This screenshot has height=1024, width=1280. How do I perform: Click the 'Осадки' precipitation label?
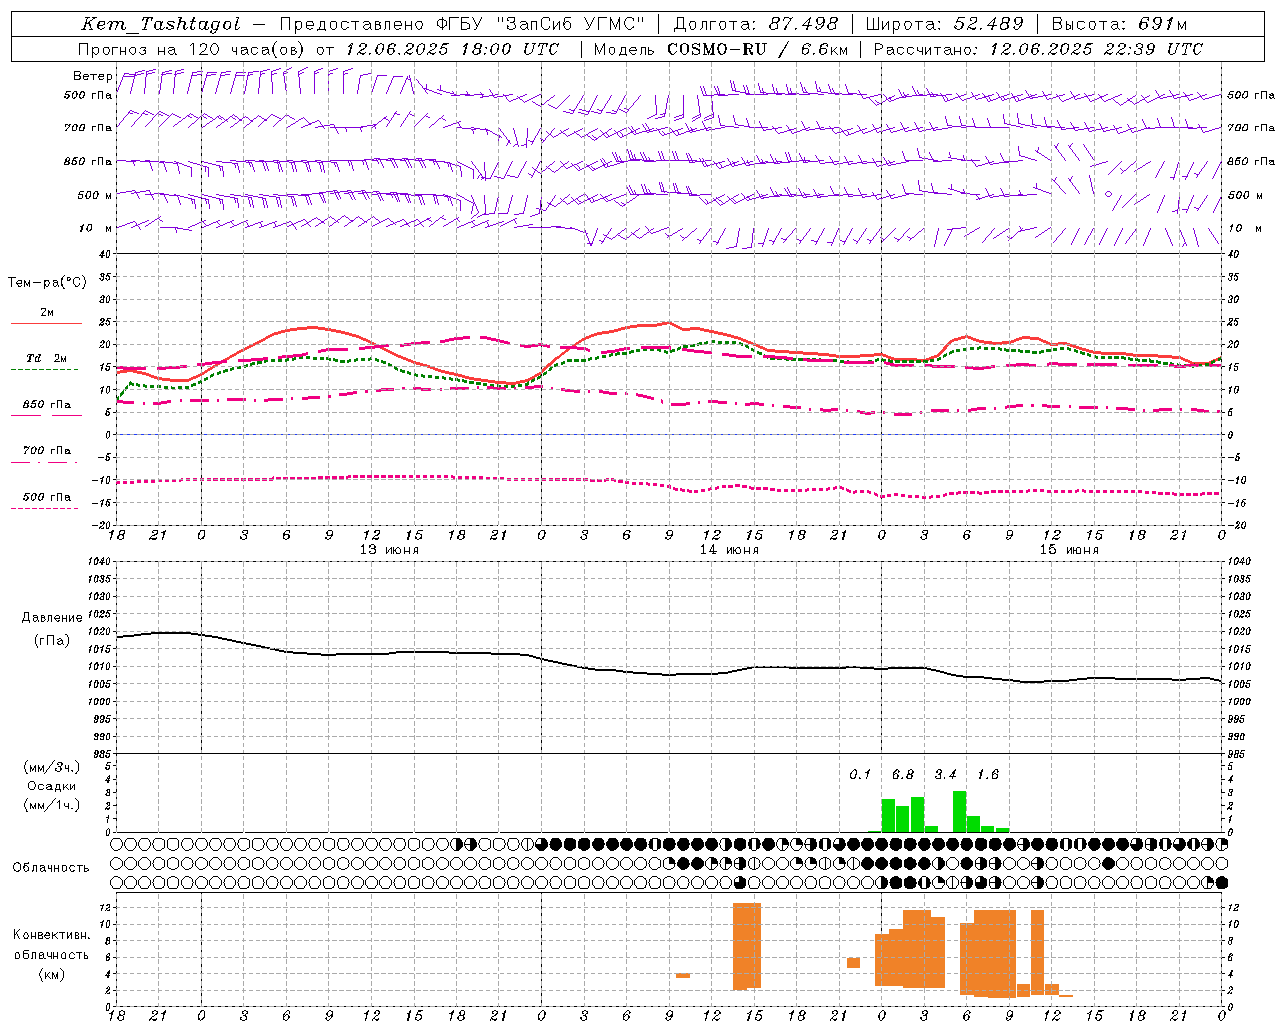(52, 786)
